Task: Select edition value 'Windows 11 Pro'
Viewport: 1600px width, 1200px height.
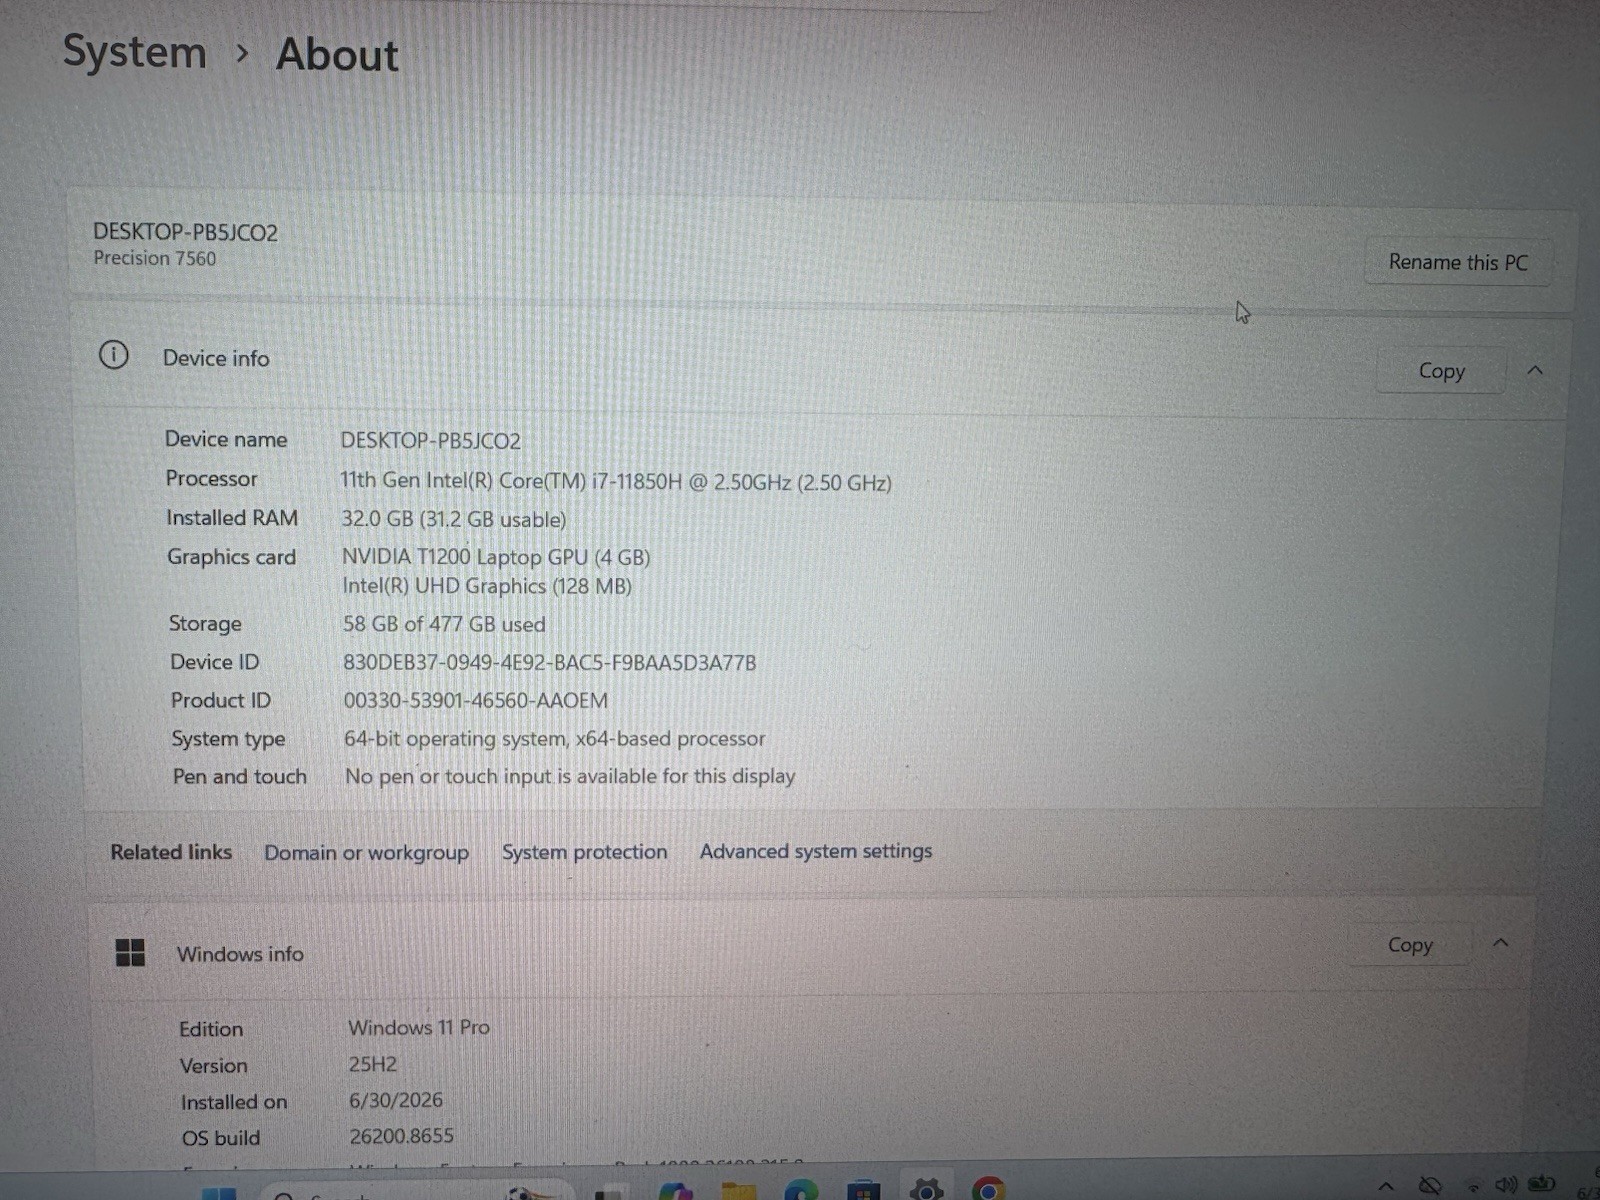Action: [x=419, y=1027]
